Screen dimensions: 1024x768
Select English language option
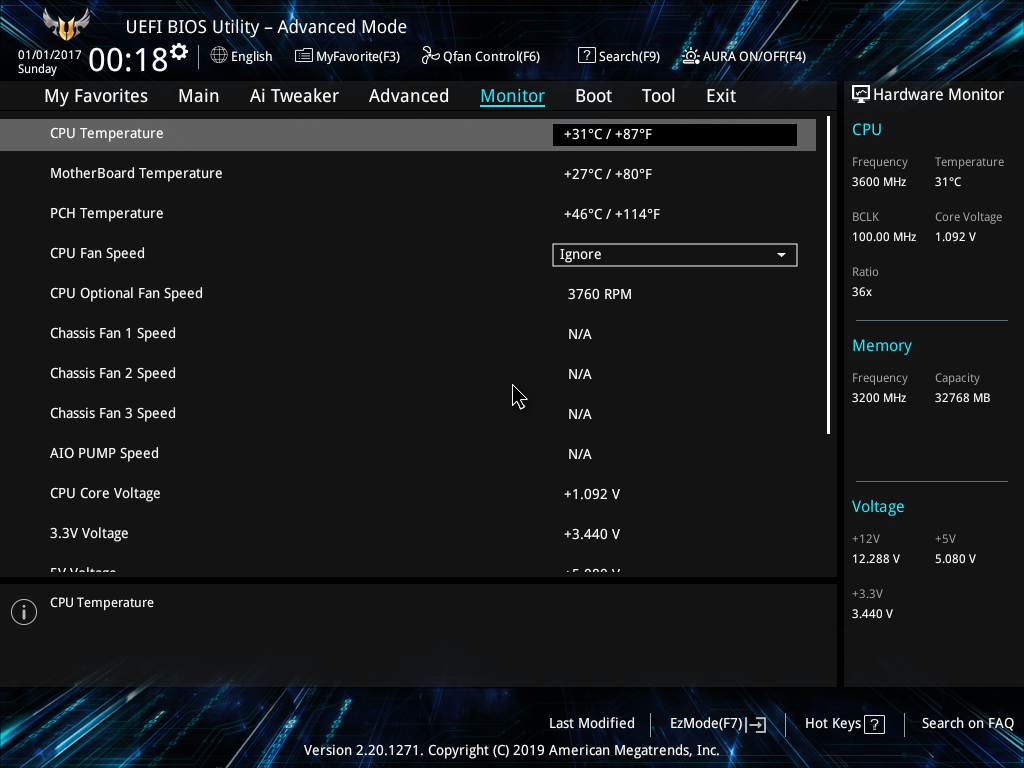[251, 56]
